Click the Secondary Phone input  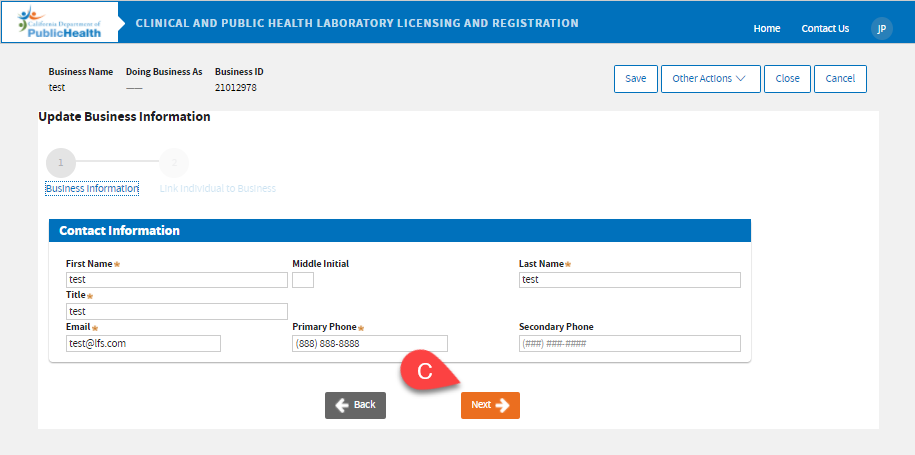click(x=629, y=344)
